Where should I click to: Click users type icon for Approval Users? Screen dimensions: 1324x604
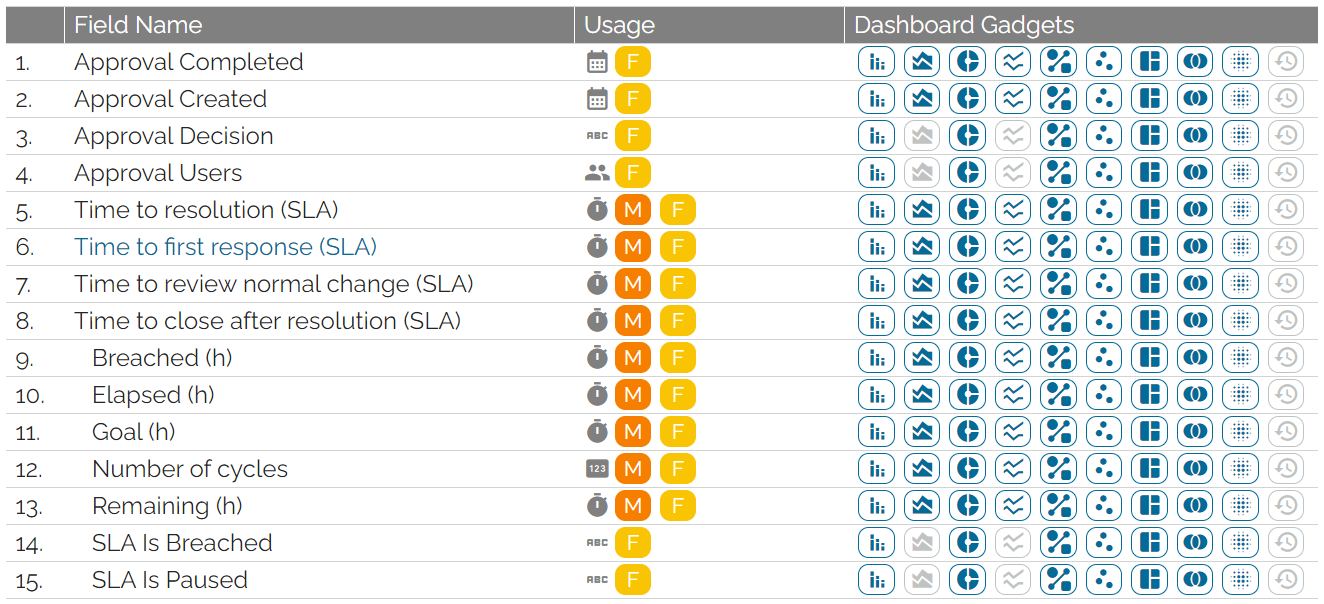(597, 173)
